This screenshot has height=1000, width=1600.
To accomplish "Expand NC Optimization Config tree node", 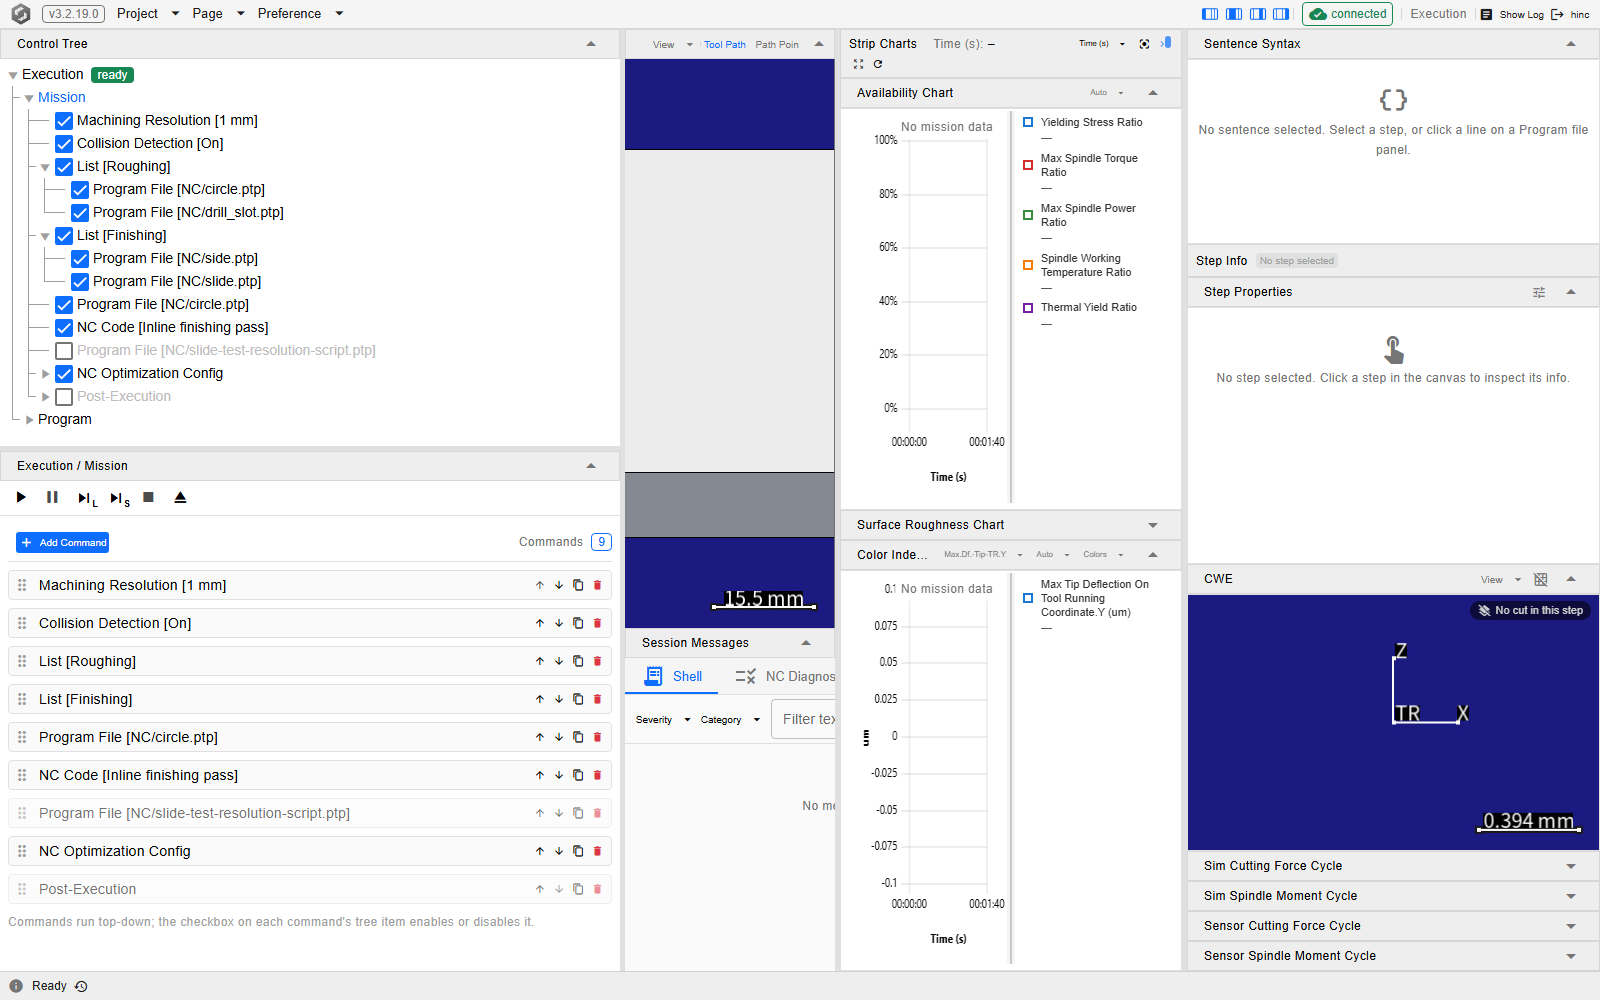I will pos(45,374).
